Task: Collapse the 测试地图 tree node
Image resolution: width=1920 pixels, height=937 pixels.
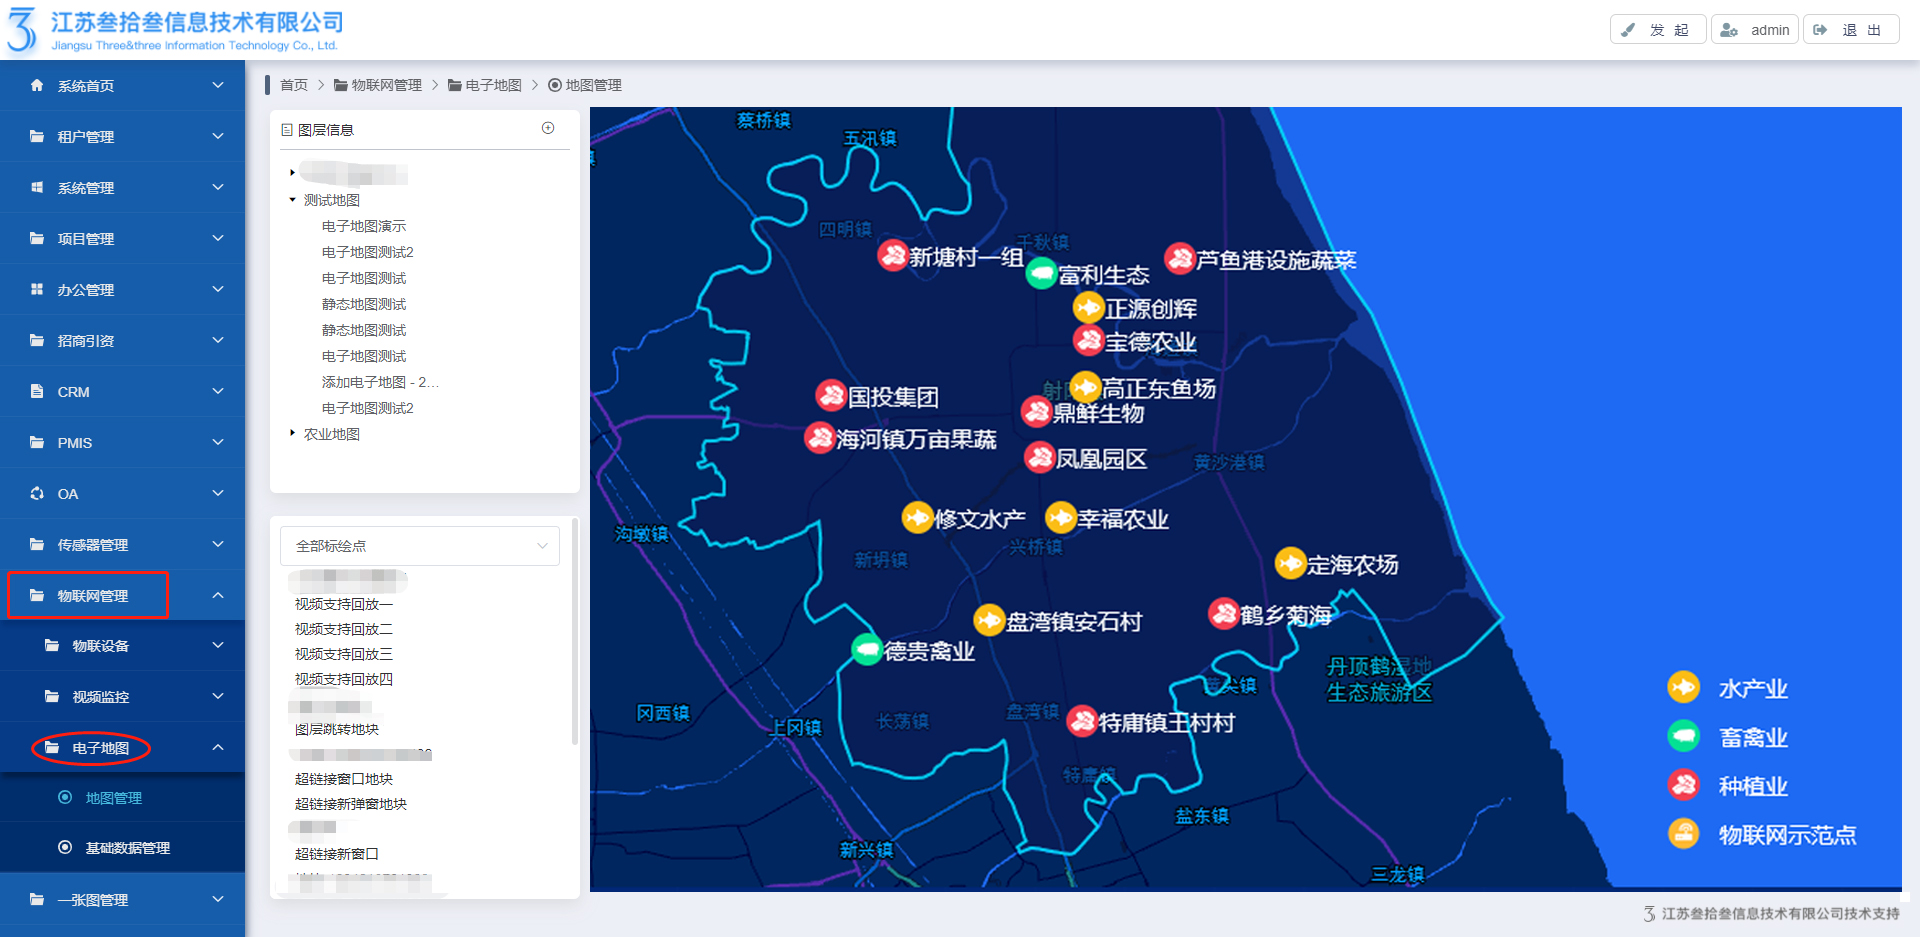Action: pos(292,200)
